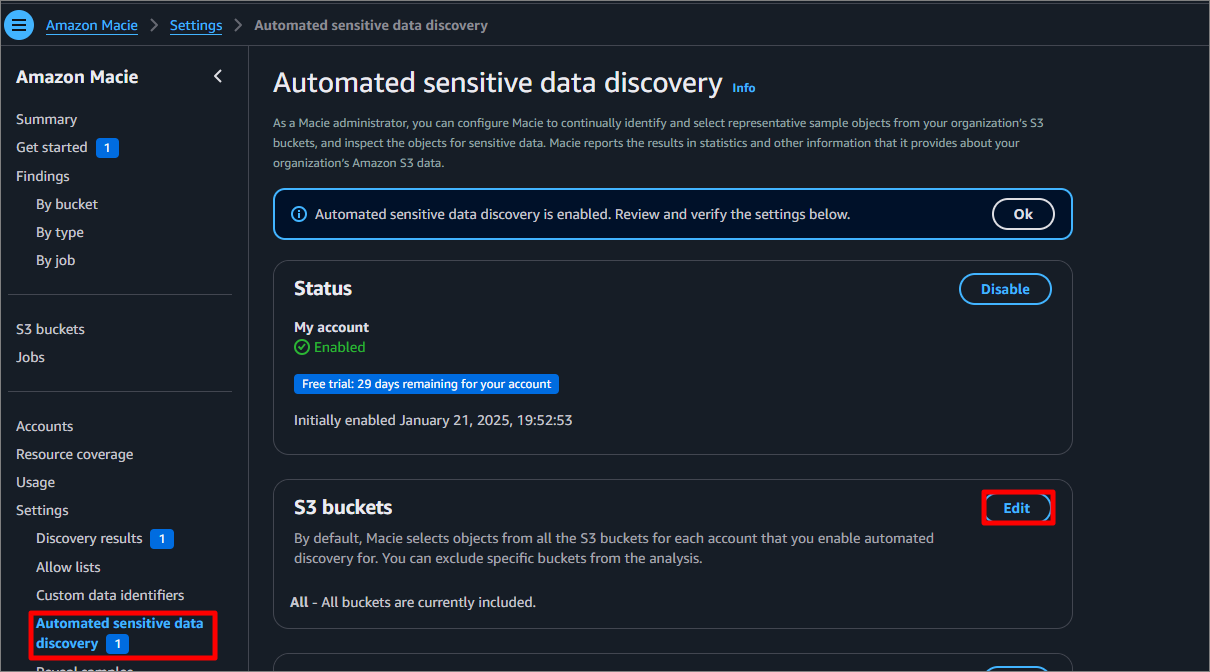This screenshot has height=672, width=1210.
Task: Click the All buckets are currently included text
Action: point(415,602)
